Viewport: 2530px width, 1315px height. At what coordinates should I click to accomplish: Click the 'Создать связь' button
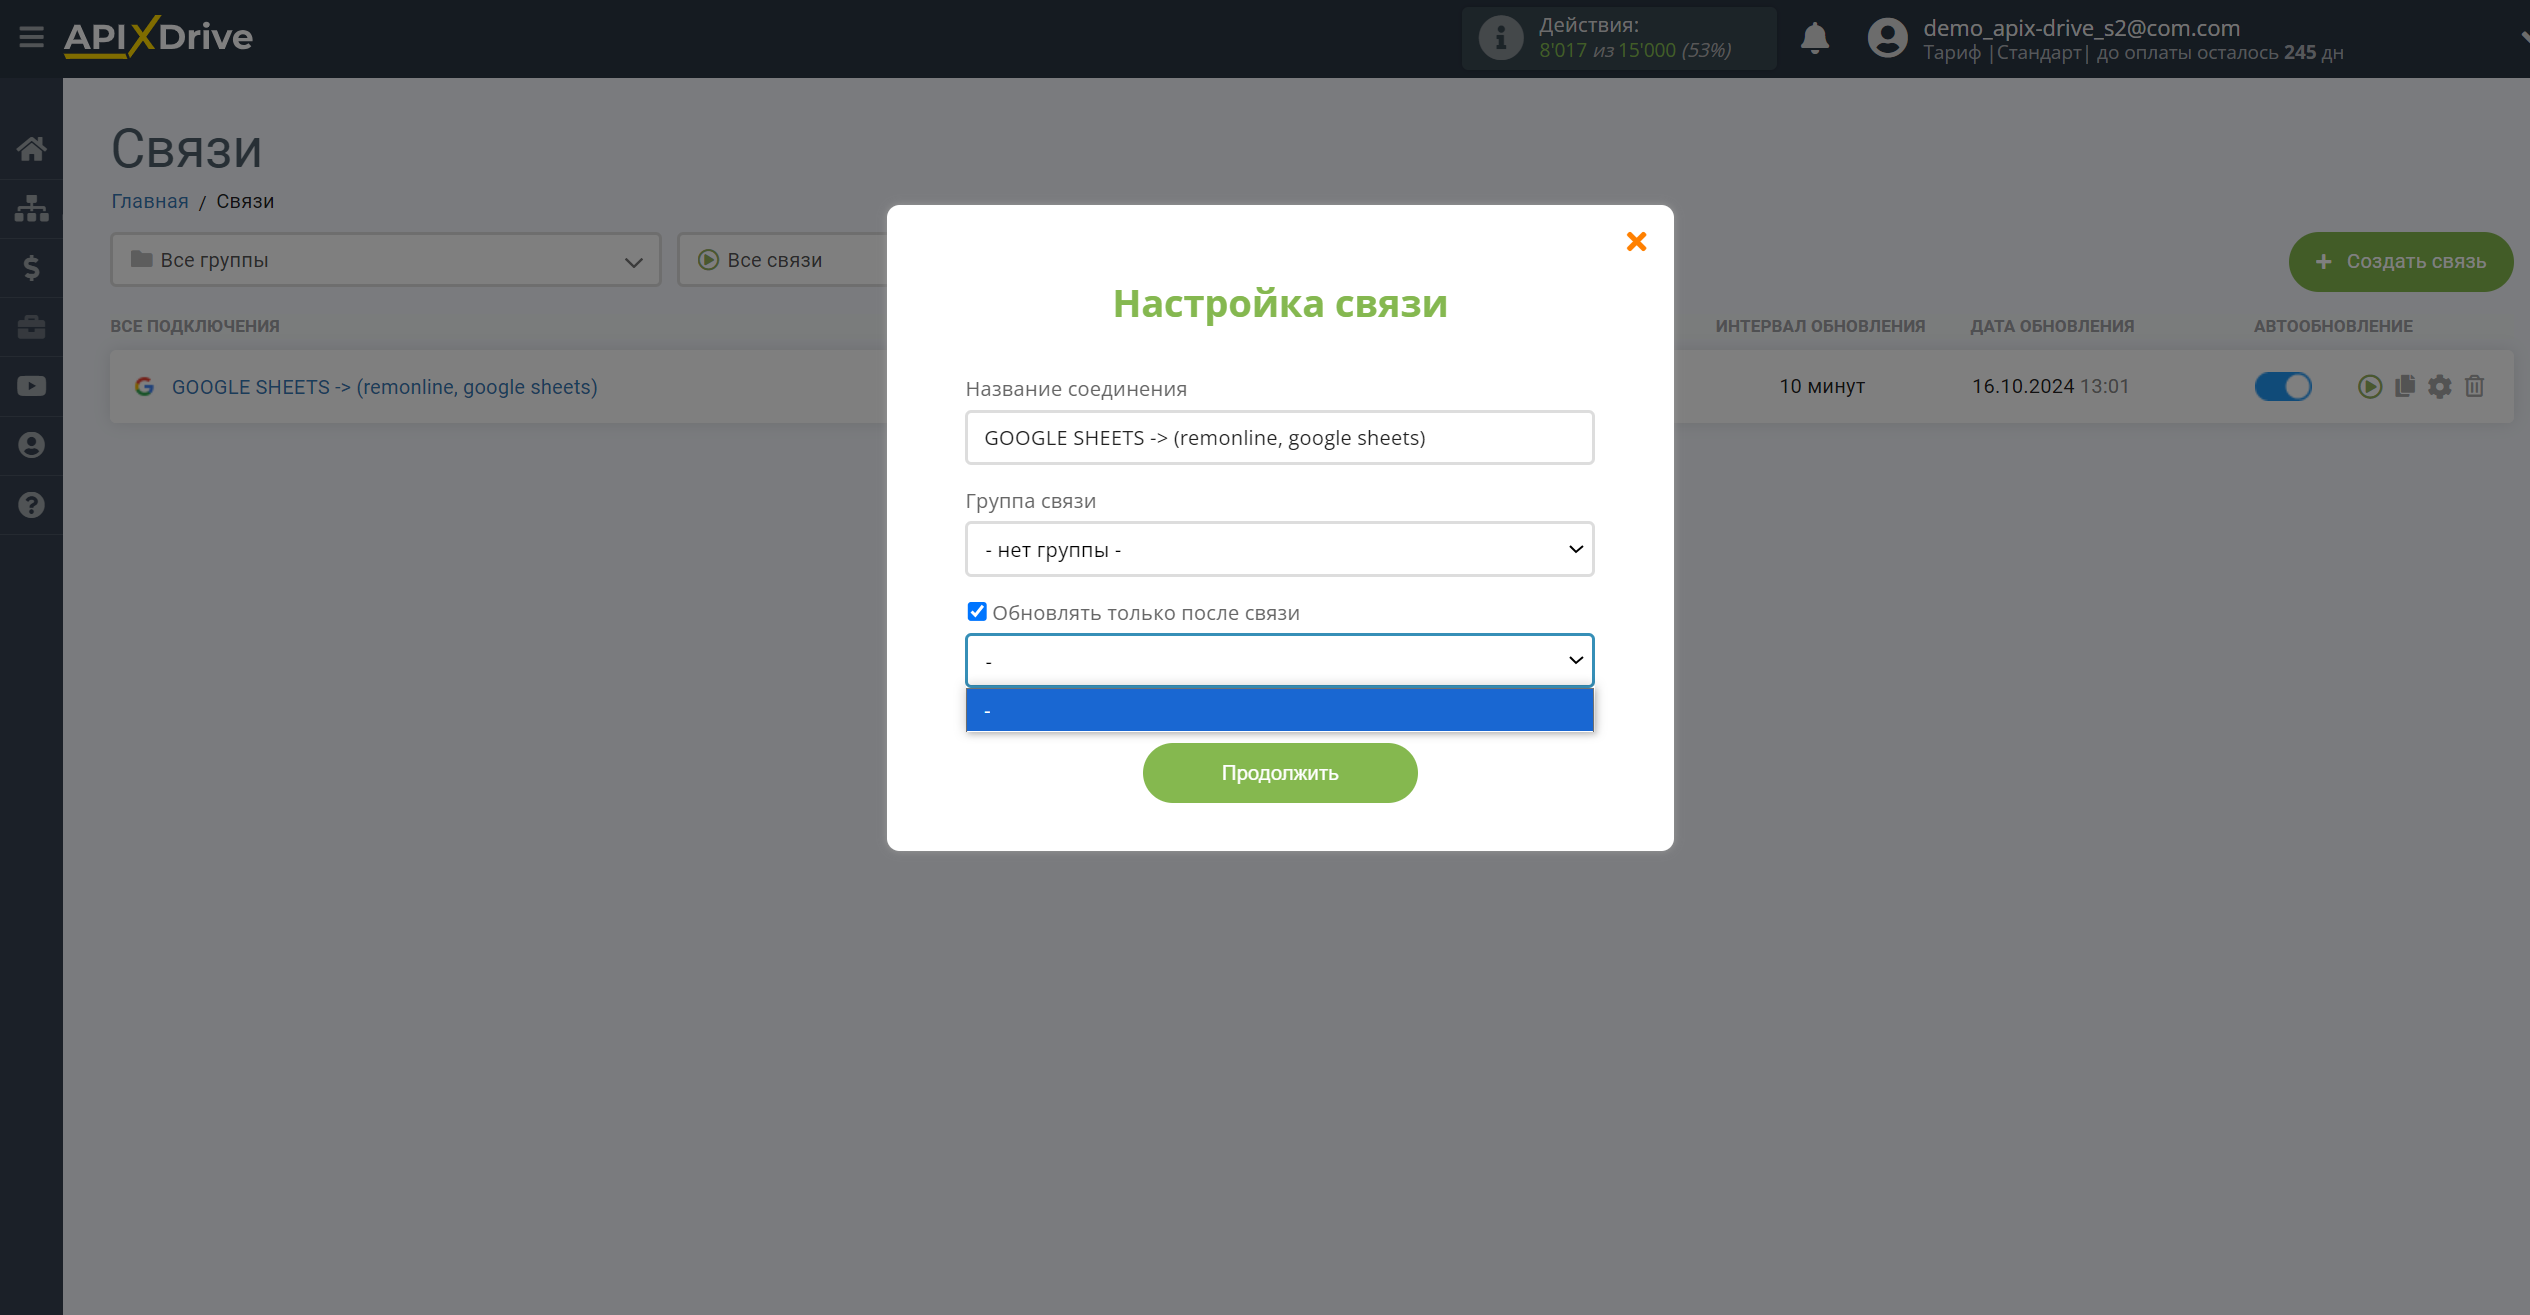coord(2400,262)
